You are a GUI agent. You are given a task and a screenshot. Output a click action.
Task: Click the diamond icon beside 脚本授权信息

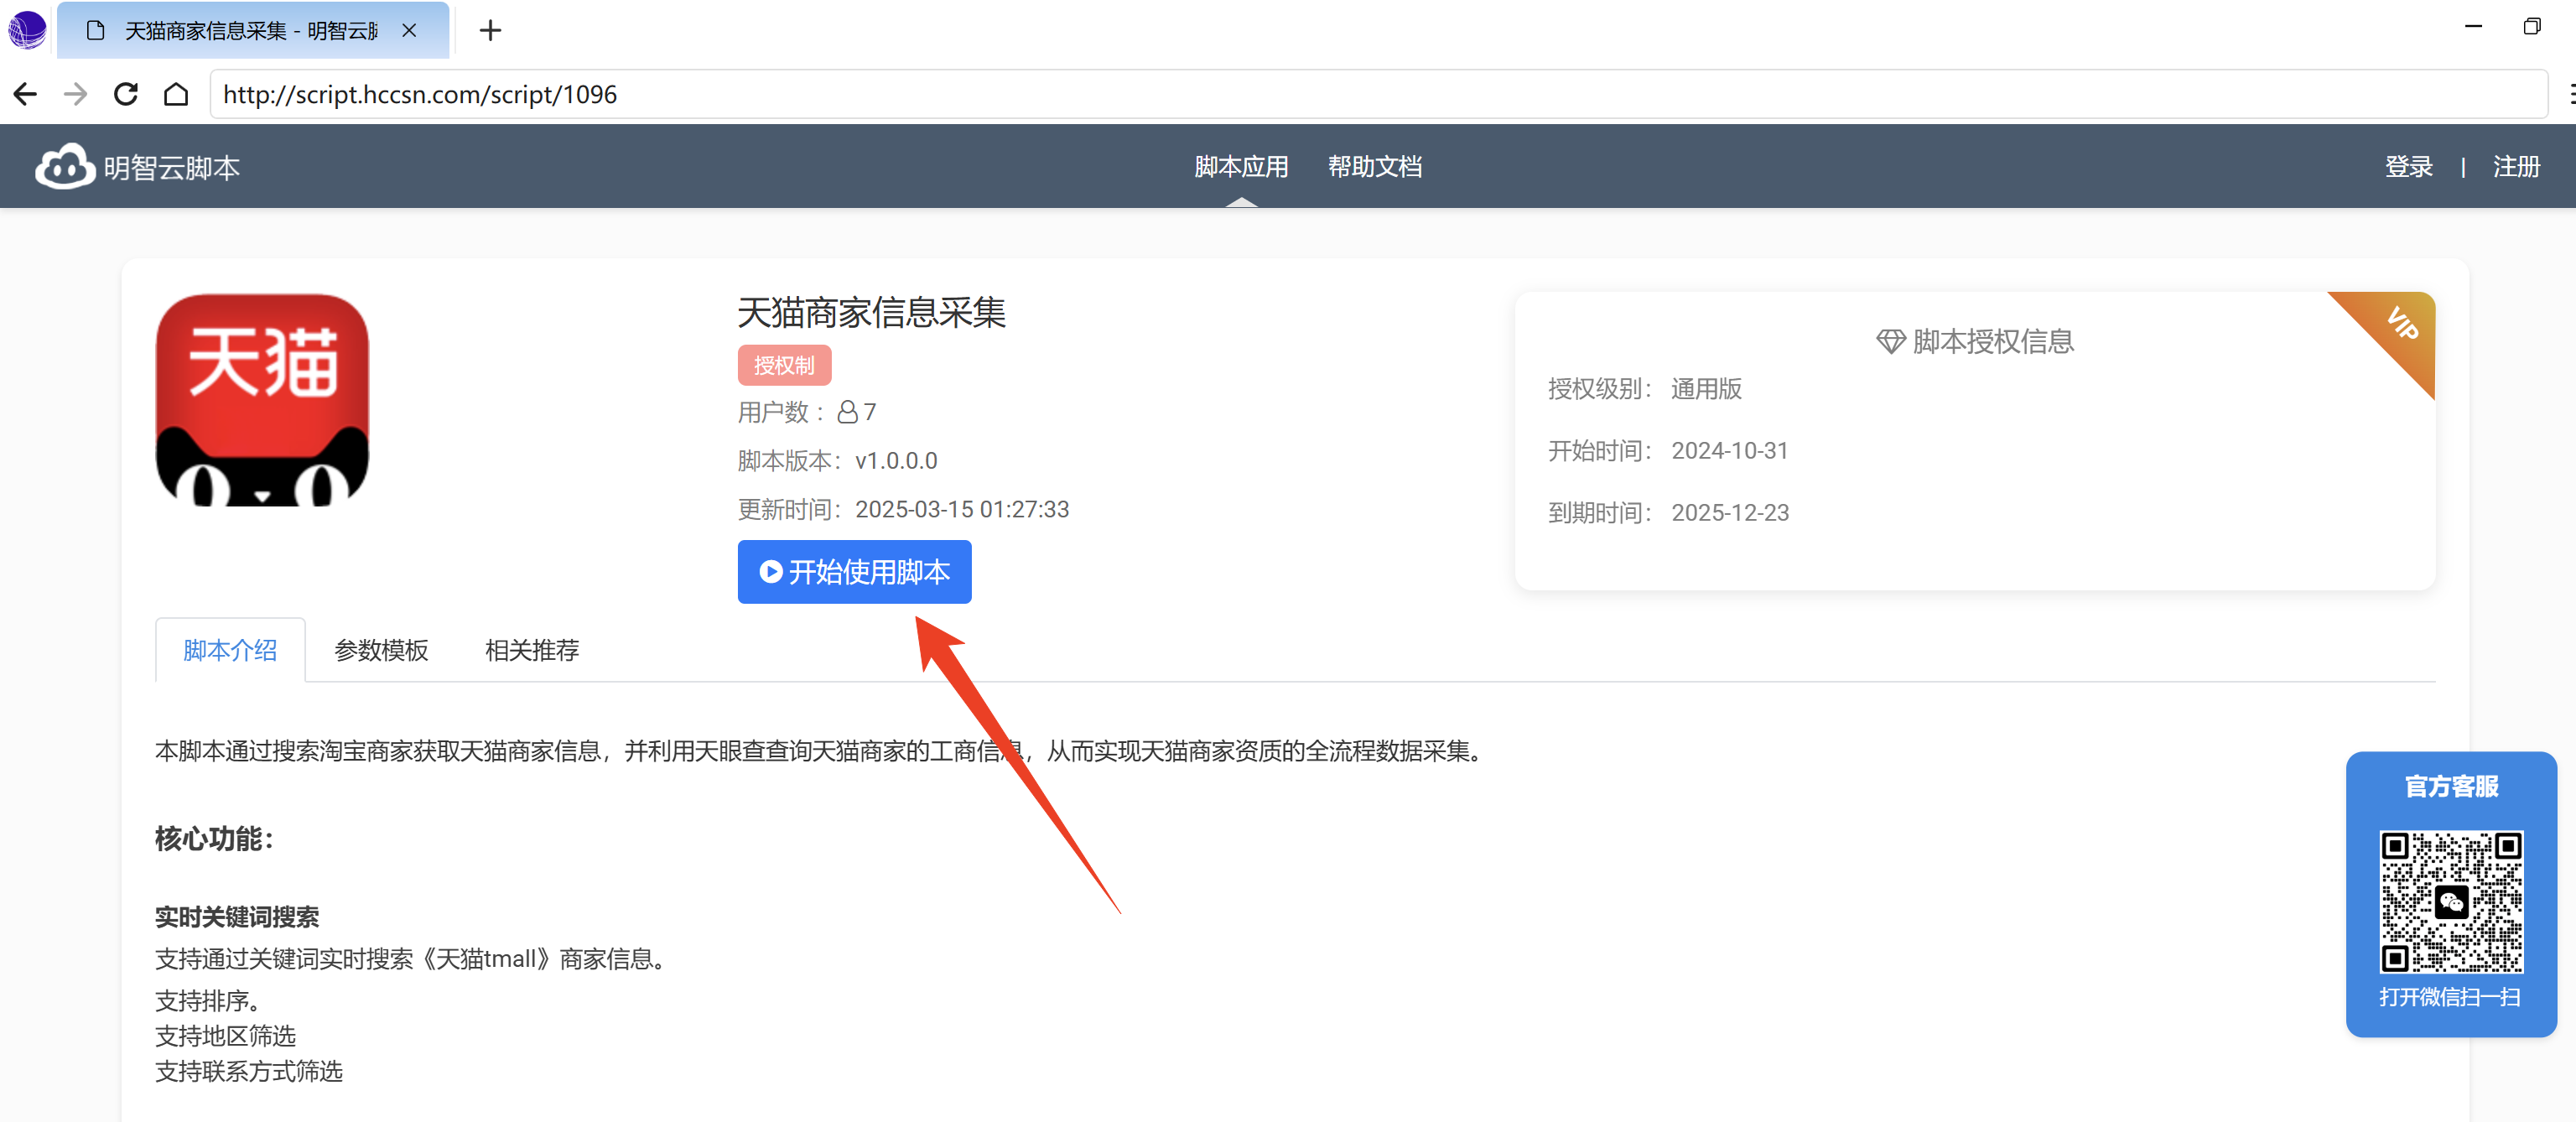[x=1890, y=342]
